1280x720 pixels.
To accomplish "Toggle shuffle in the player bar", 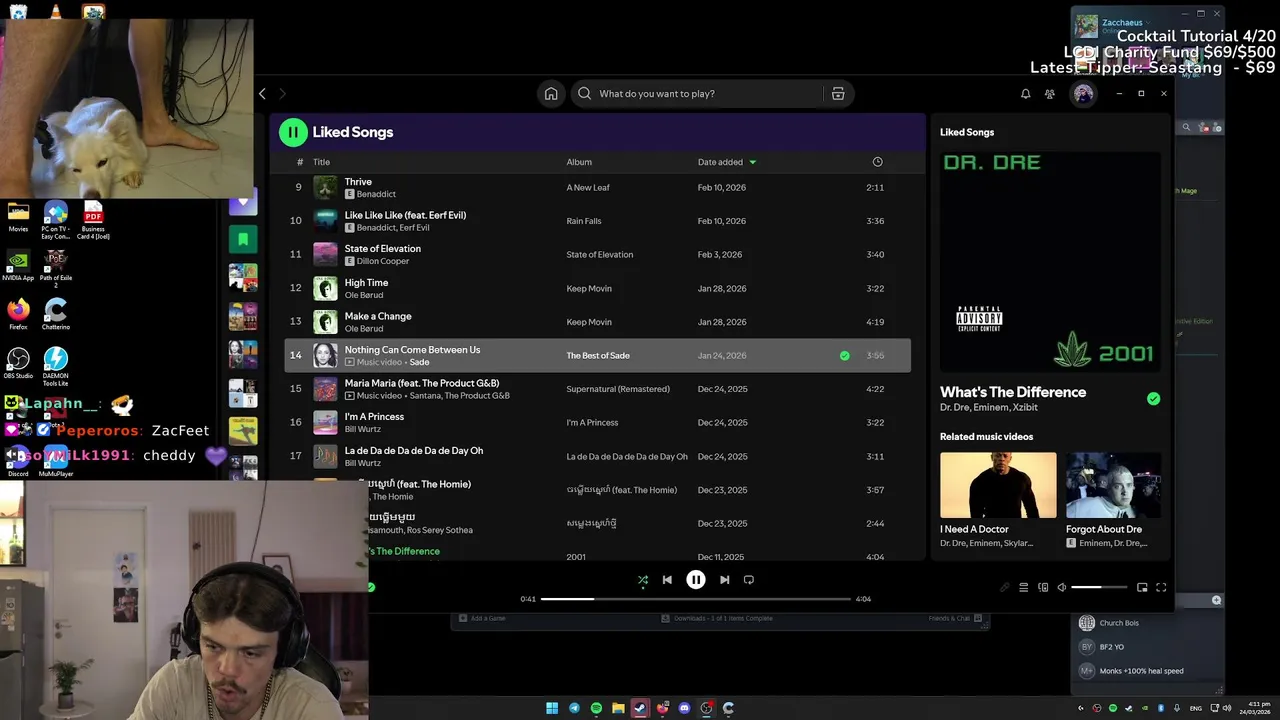I will coord(643,580).
